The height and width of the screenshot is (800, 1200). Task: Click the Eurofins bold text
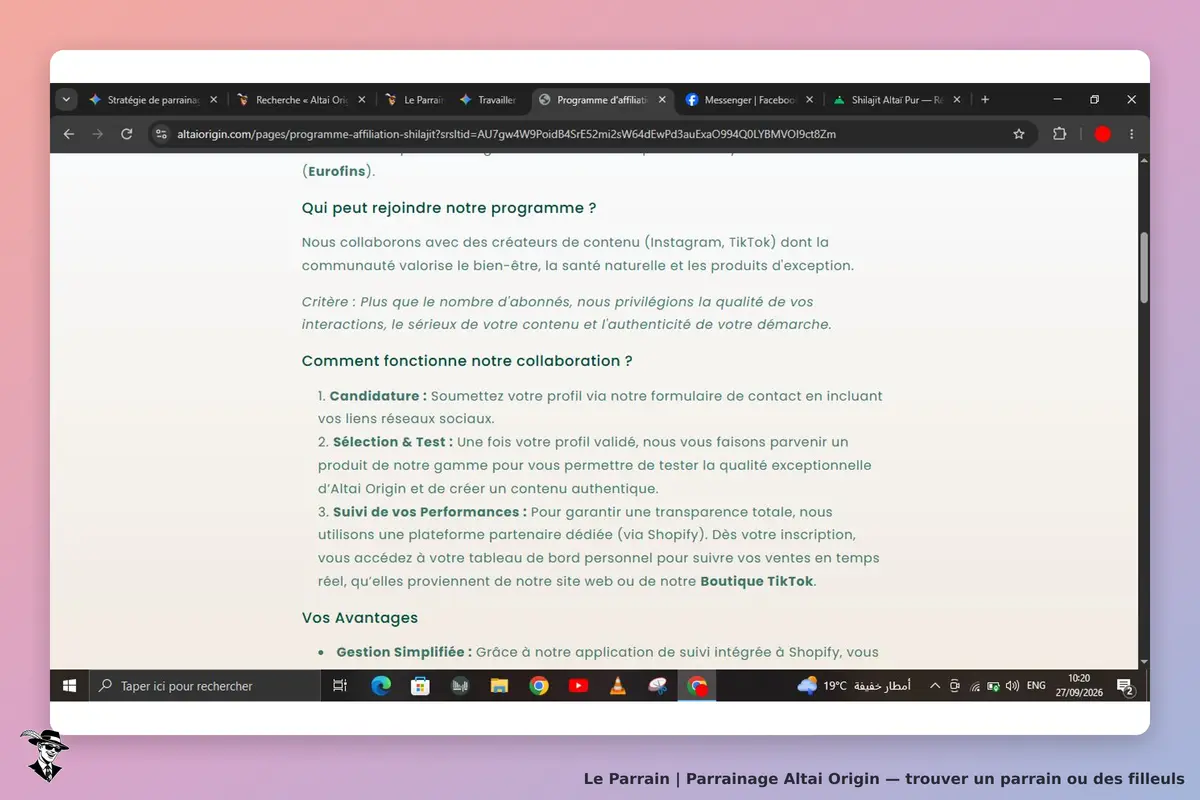(337, 171)
